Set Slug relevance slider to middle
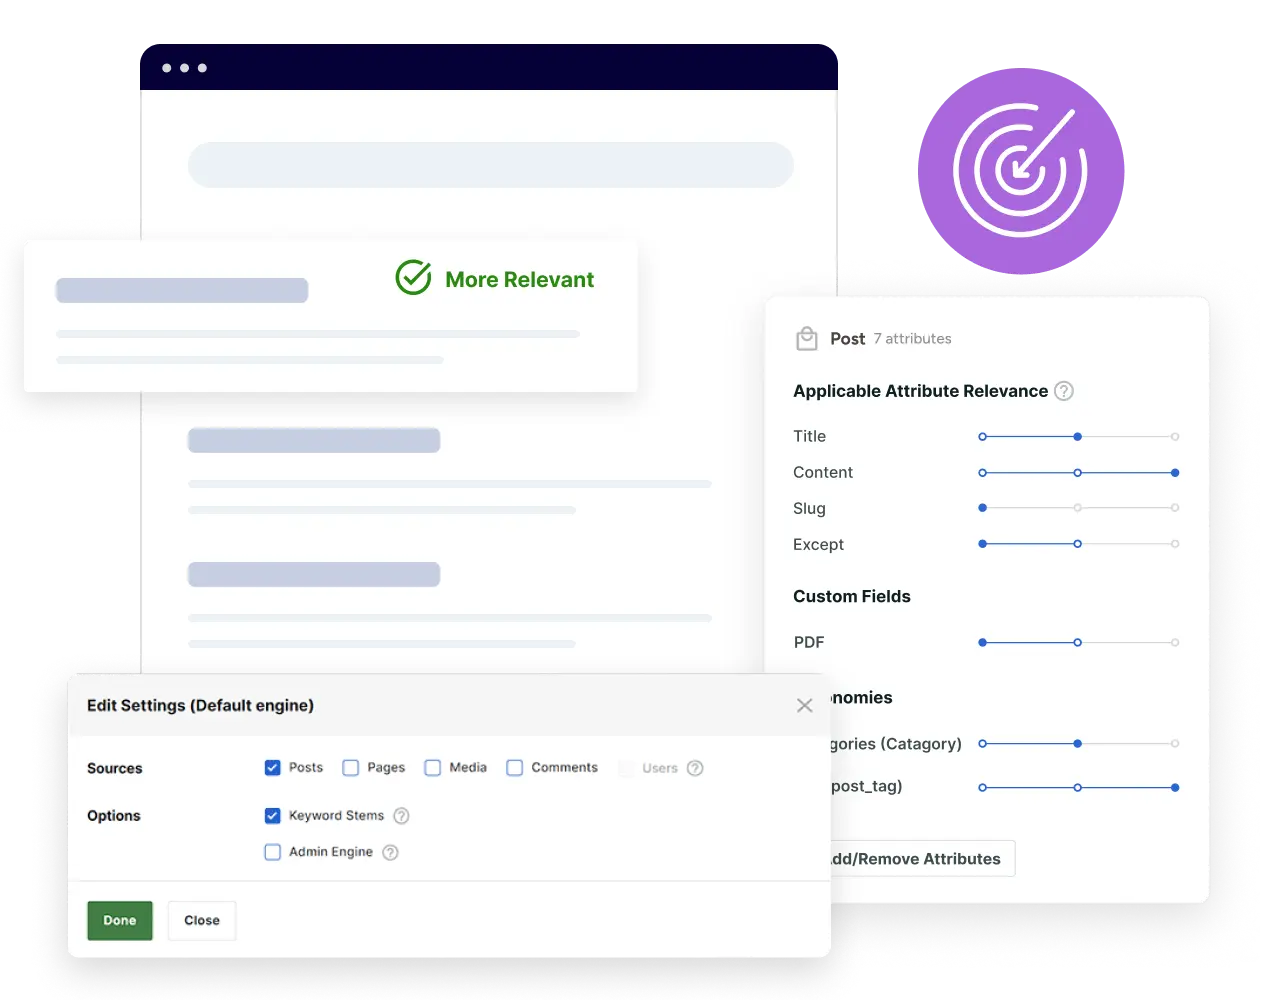 click(x=1077, y=508)
